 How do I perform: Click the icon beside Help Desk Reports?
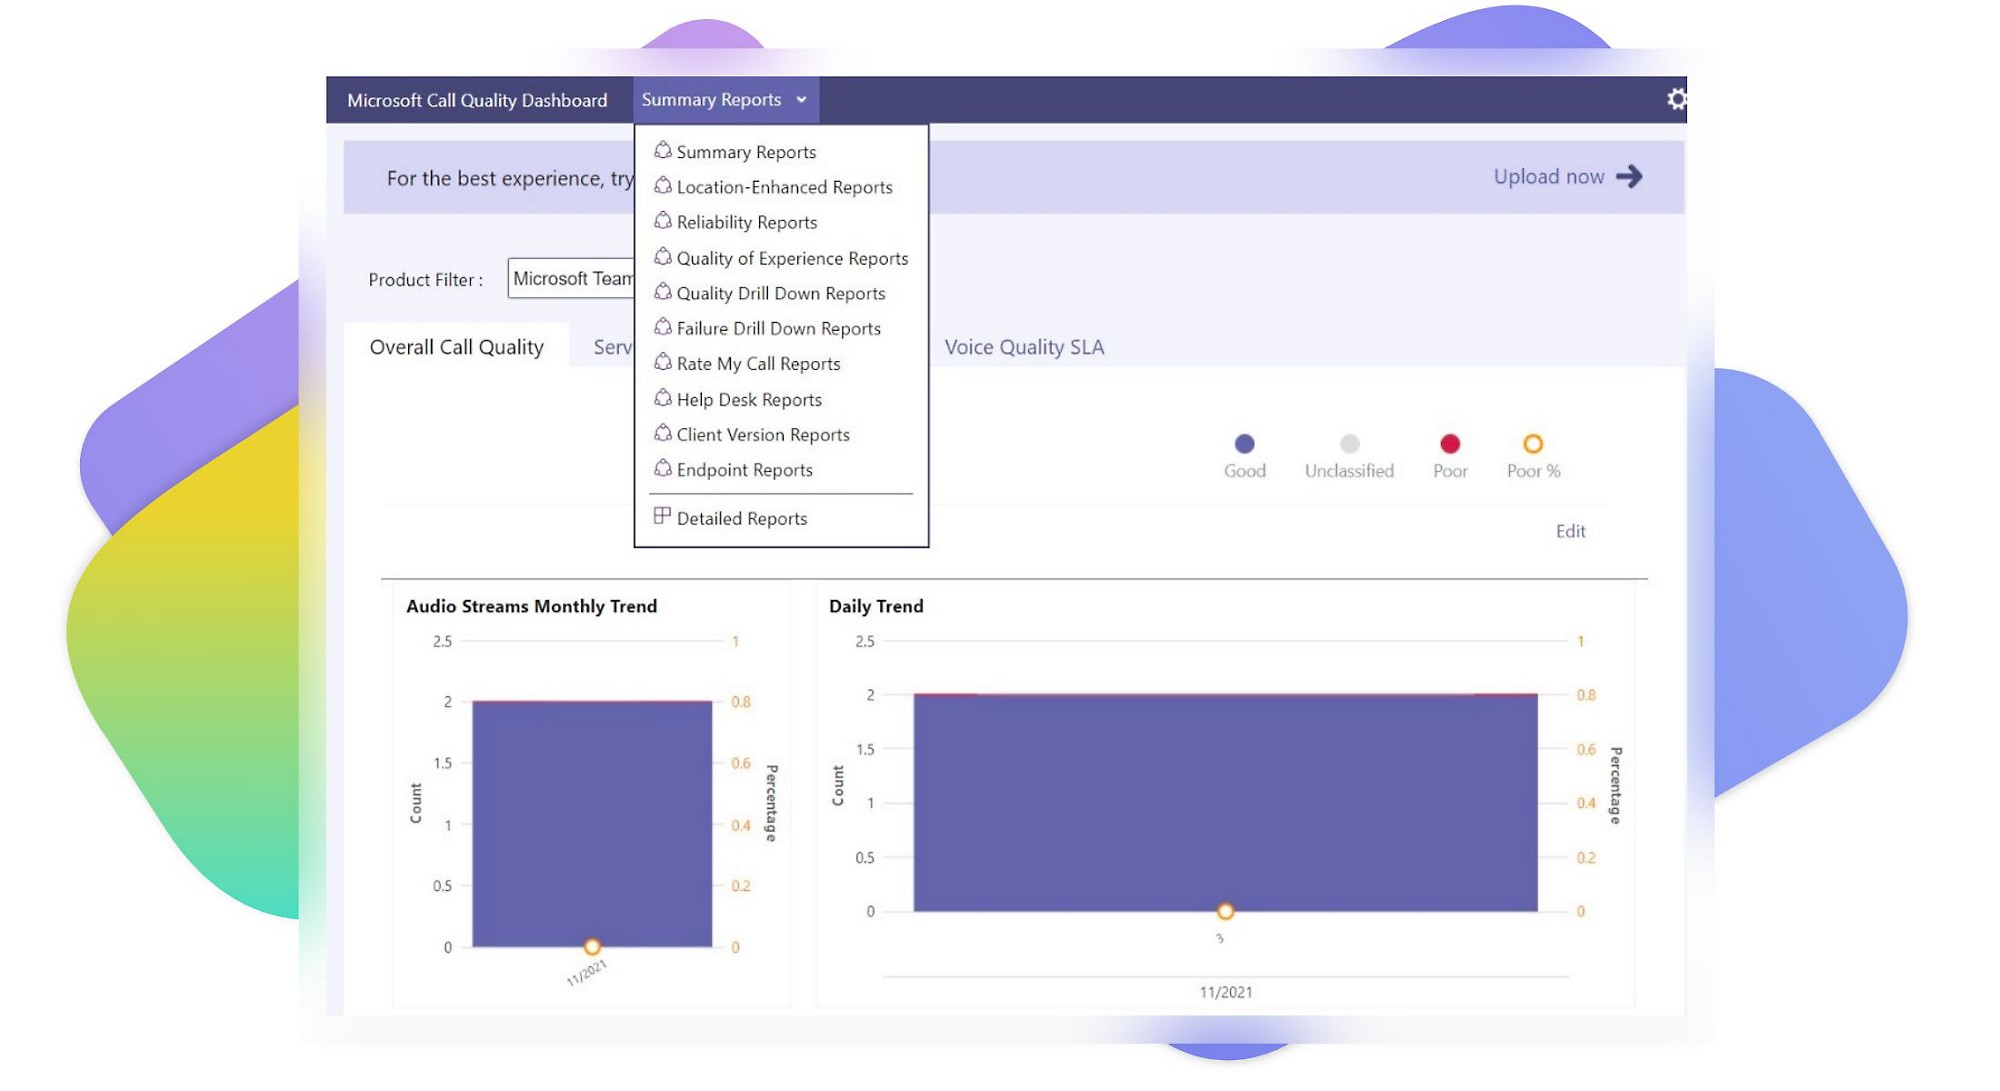[x=662, y=398]
